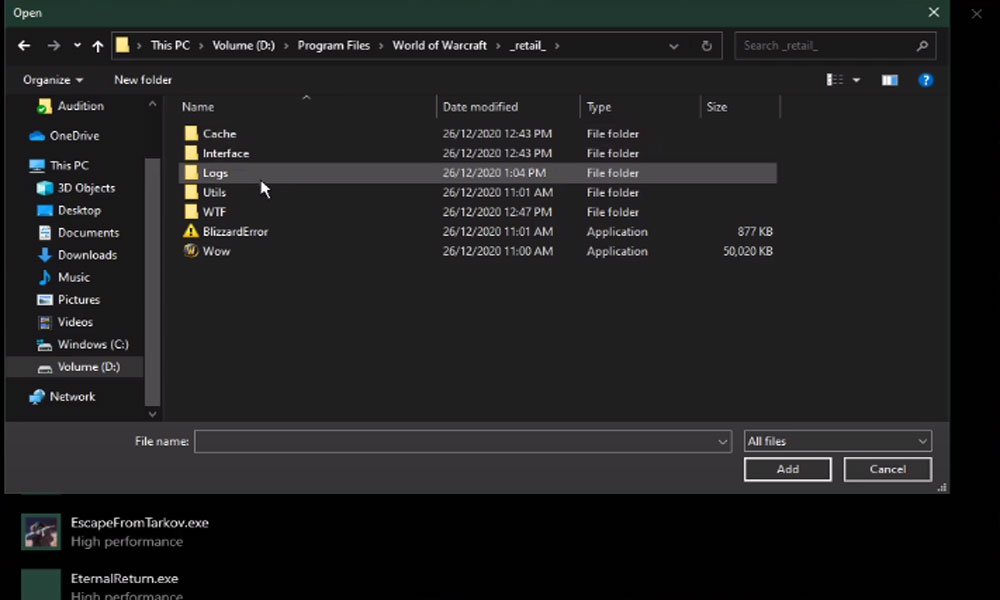Viewport: 1000px width, 600px height.
Task: Click the 877 KB size of BlizzardError
Action: click(754, 231)
